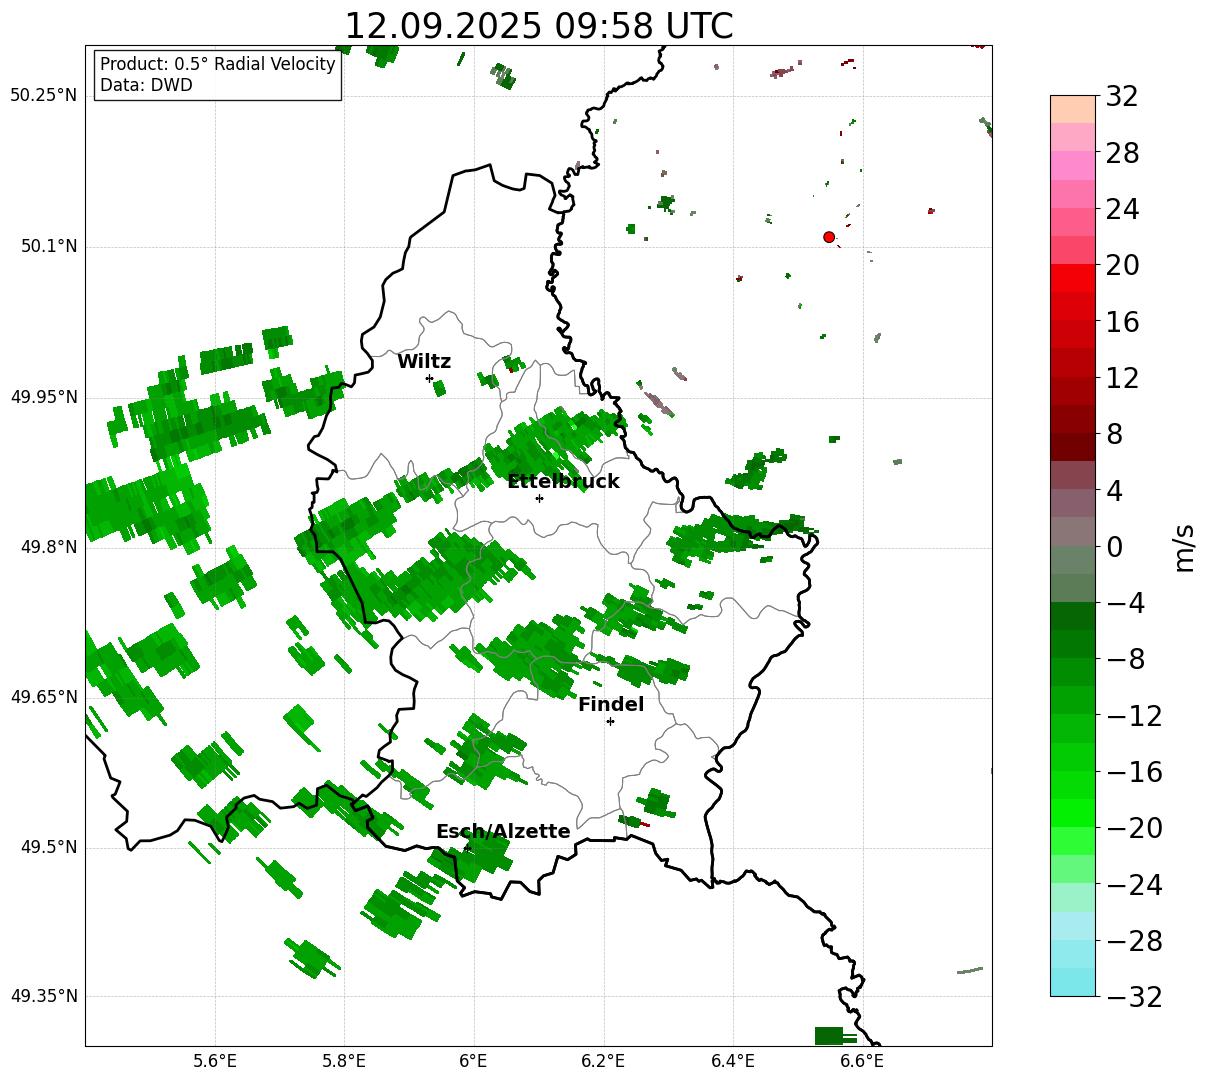Screen dimensions: 1207x1081
Task: Click the 49.8°N latitude tick label
Action: (x=49, y=547)
